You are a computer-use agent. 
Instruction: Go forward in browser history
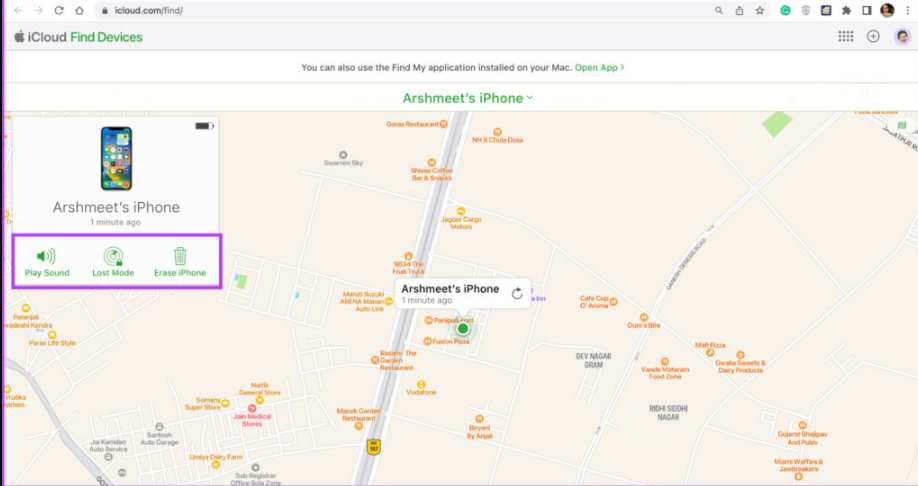pyautogui.click(x=39, y=11)
